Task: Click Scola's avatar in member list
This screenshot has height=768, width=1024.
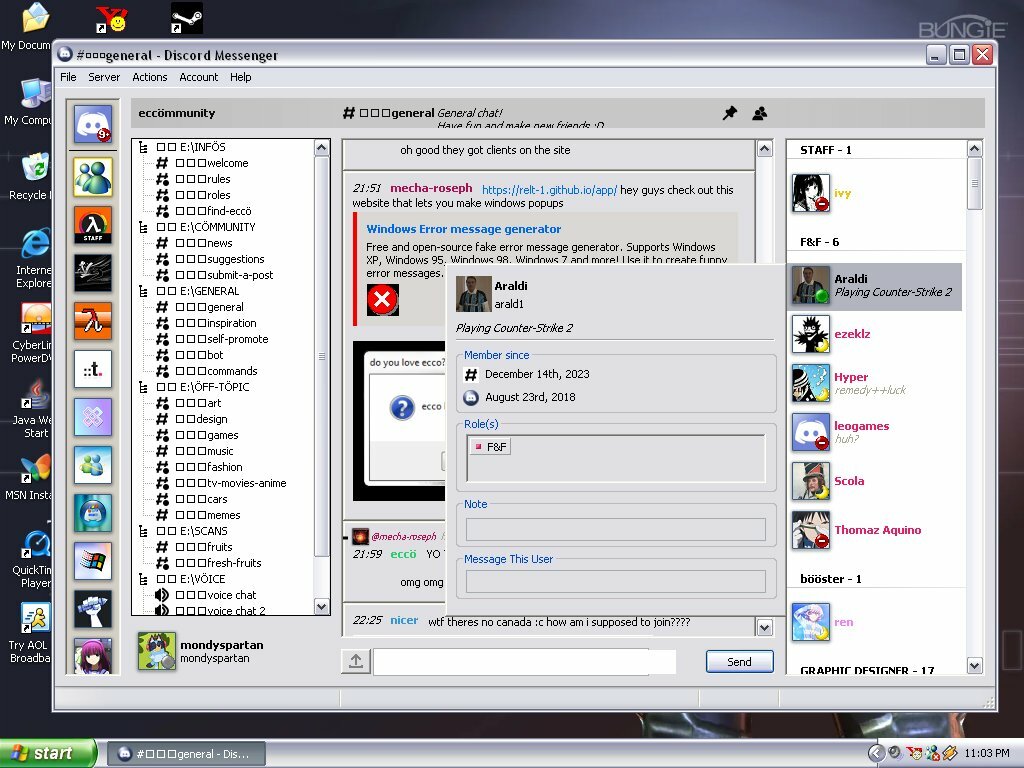Action: tap(811, 481)
